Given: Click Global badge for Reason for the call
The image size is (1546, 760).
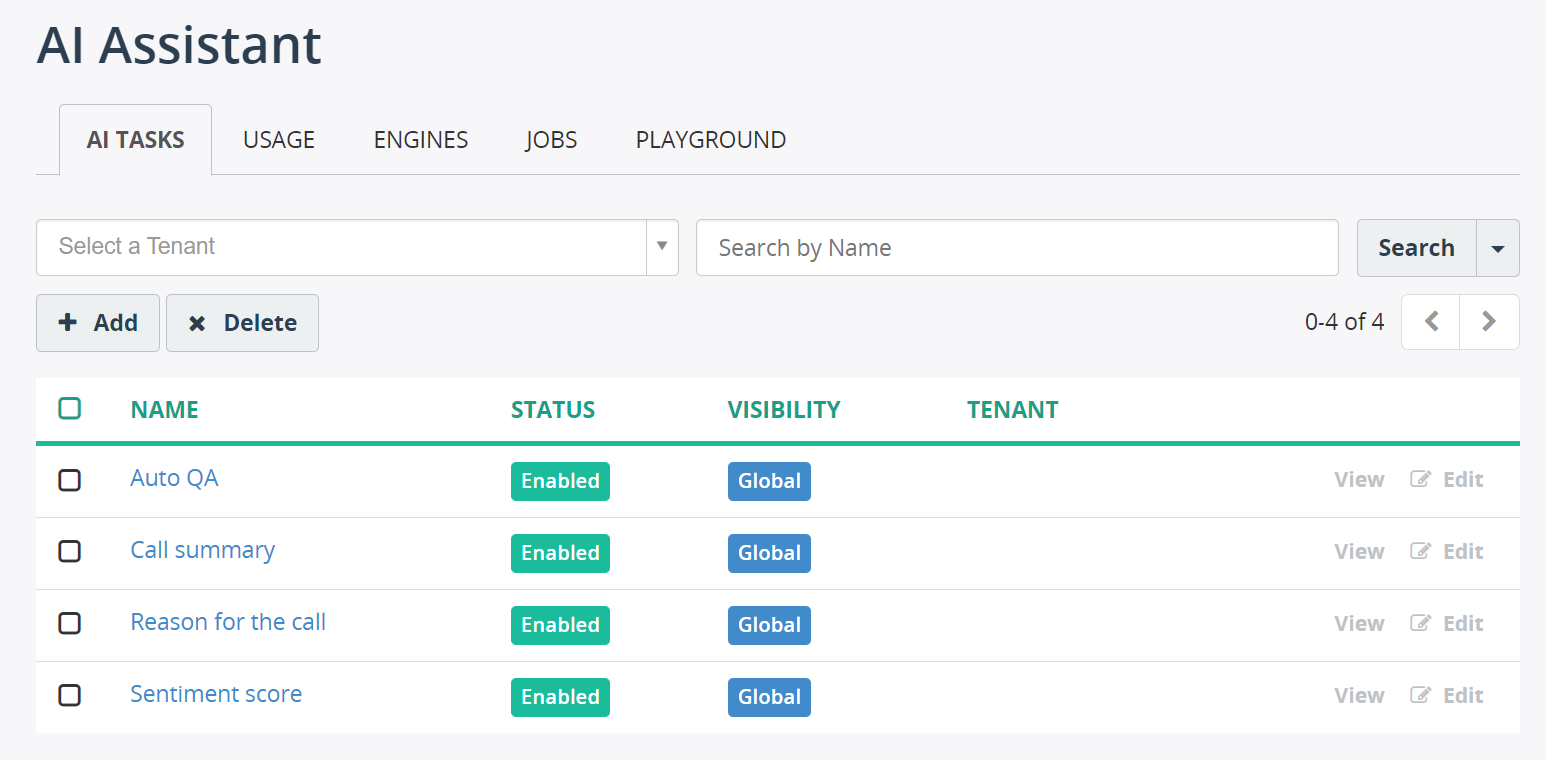Looking at the screenshot, I should pos(769,625).
